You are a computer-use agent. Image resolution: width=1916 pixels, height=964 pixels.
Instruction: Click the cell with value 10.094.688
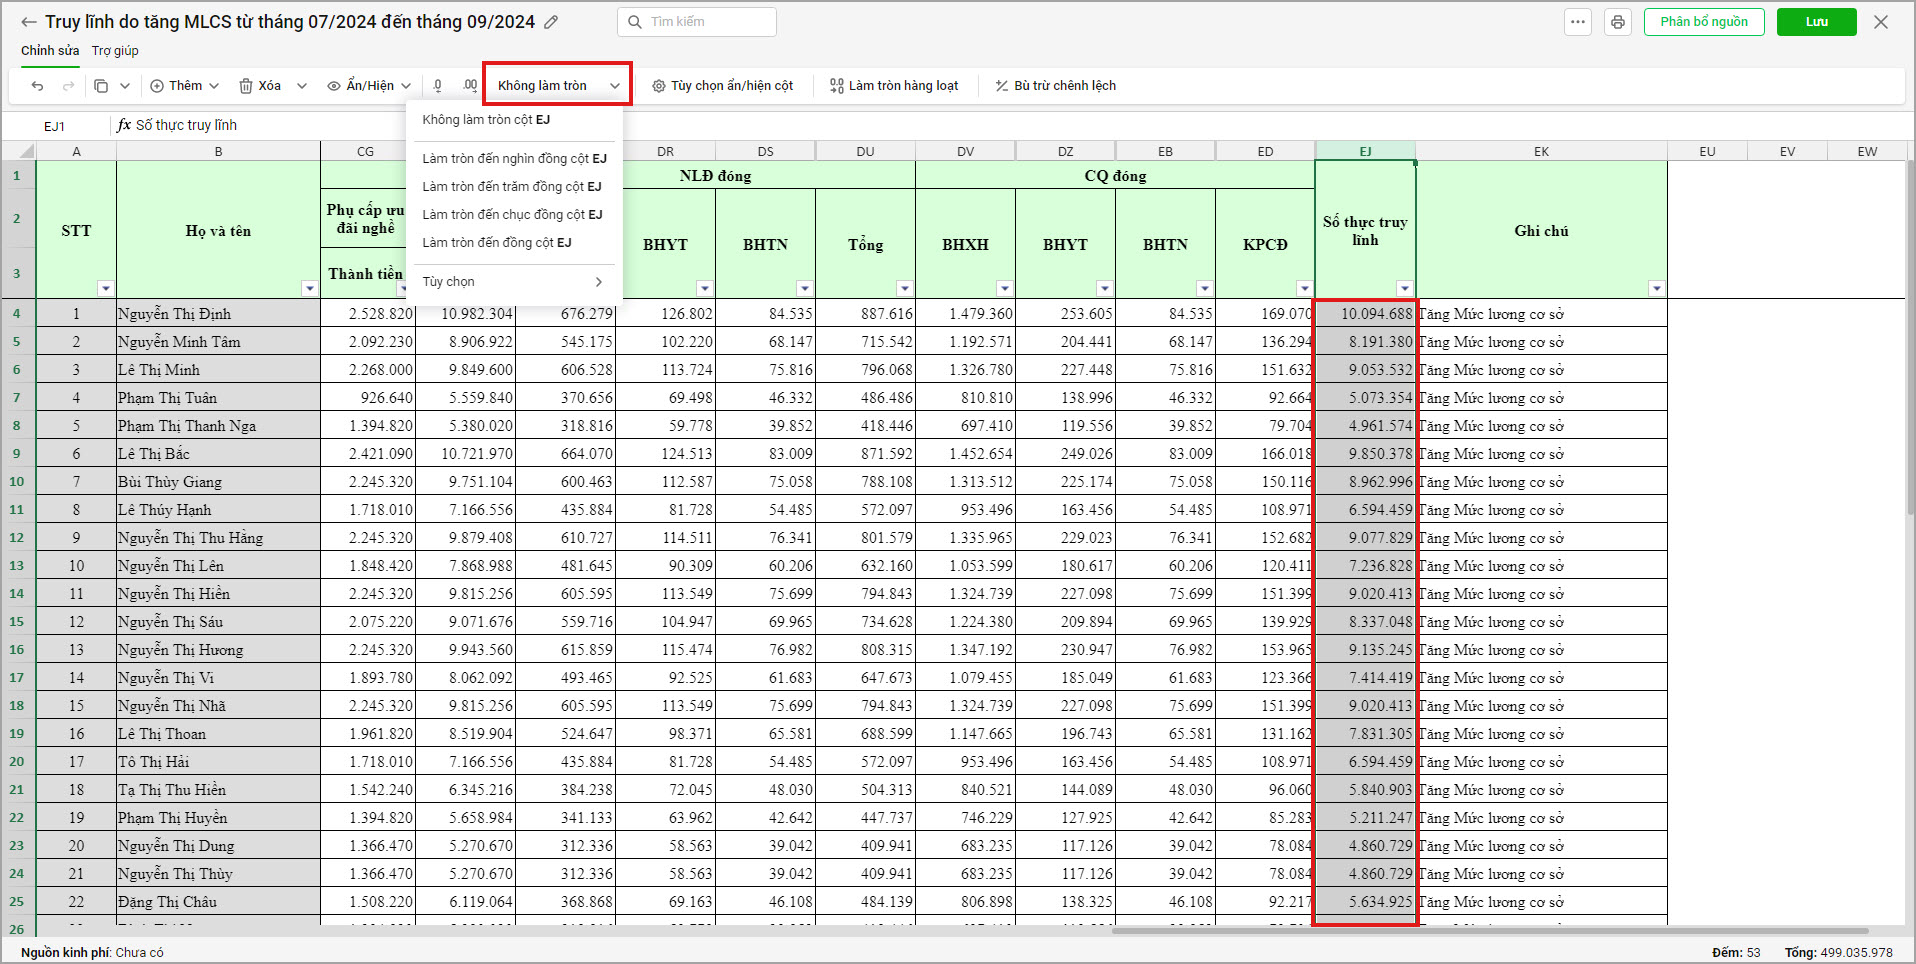pos(1365,314)
